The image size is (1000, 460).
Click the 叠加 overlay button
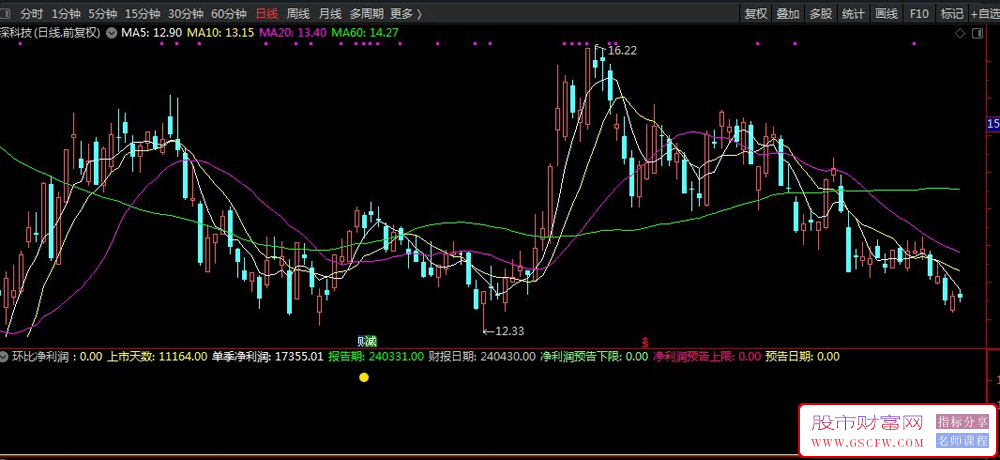pos(788,13)
